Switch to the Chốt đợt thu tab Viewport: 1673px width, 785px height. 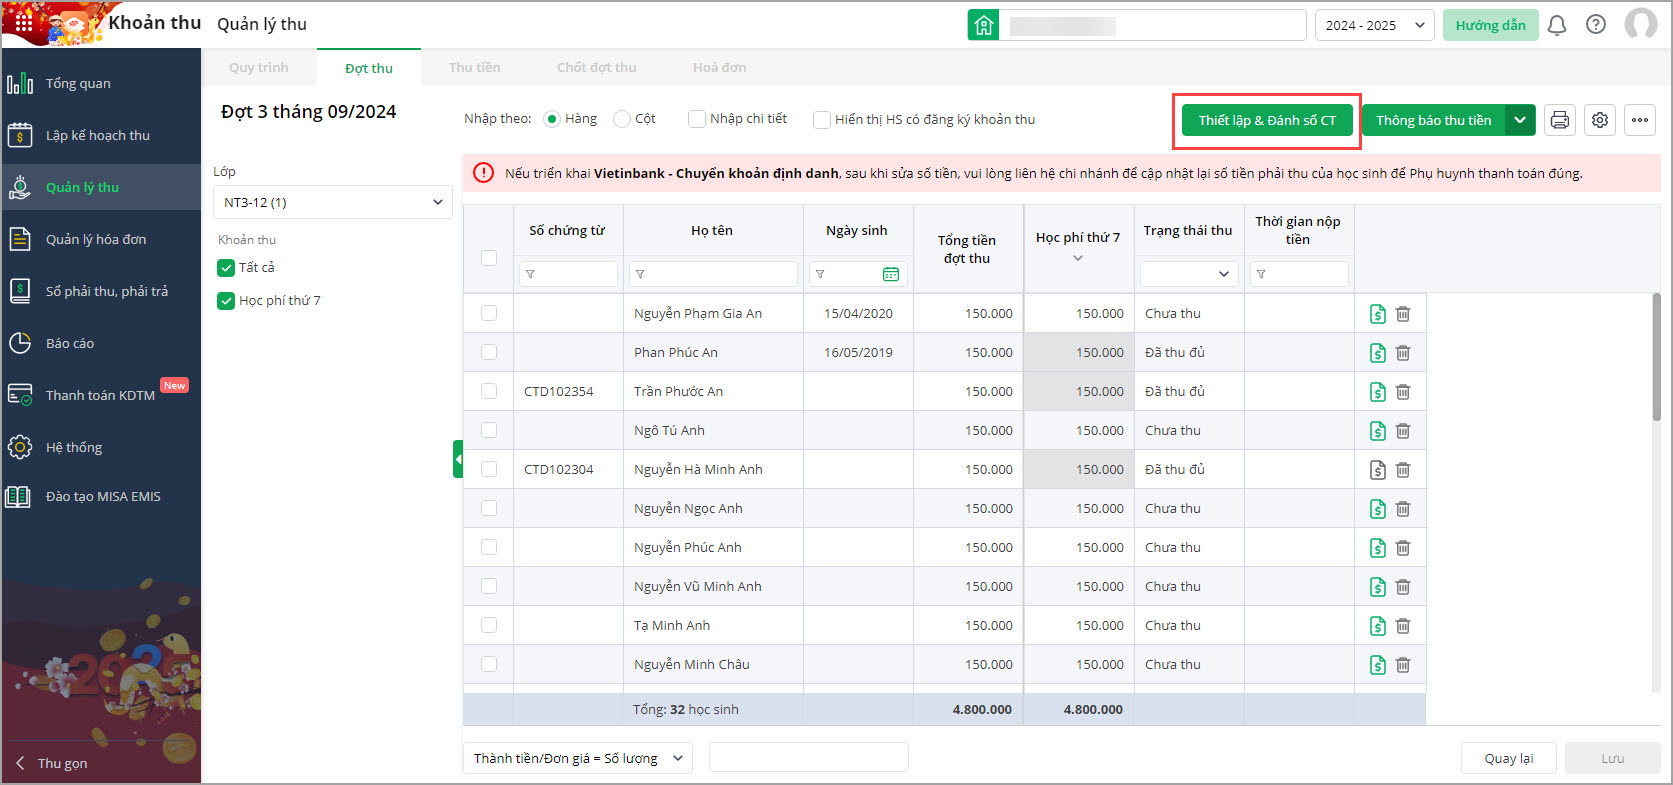click(597, 67)
